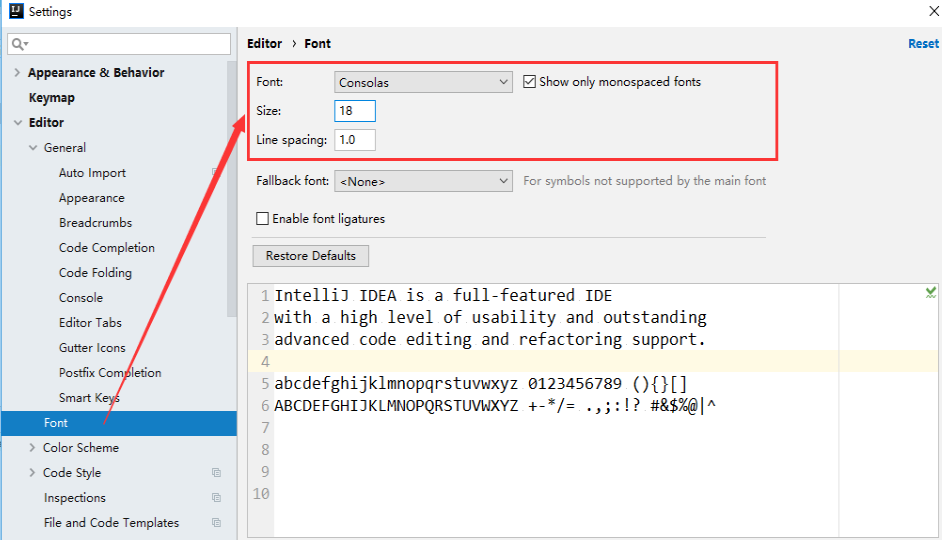Image resolution: width=942 pixels, height=540 pixels.
Task: Focus the Line spacing input field
Action: click(355, 140)
